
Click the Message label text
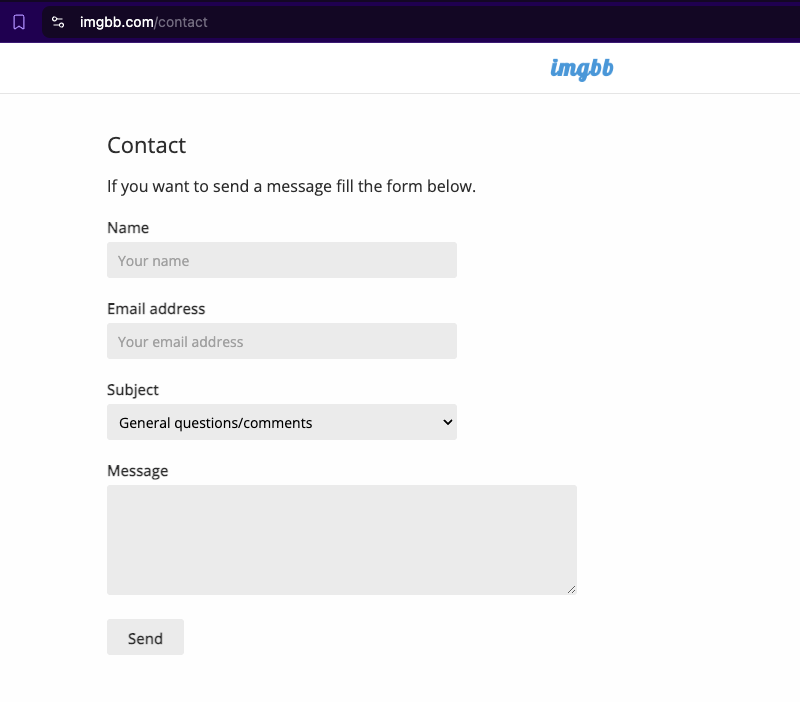point(137,471)
